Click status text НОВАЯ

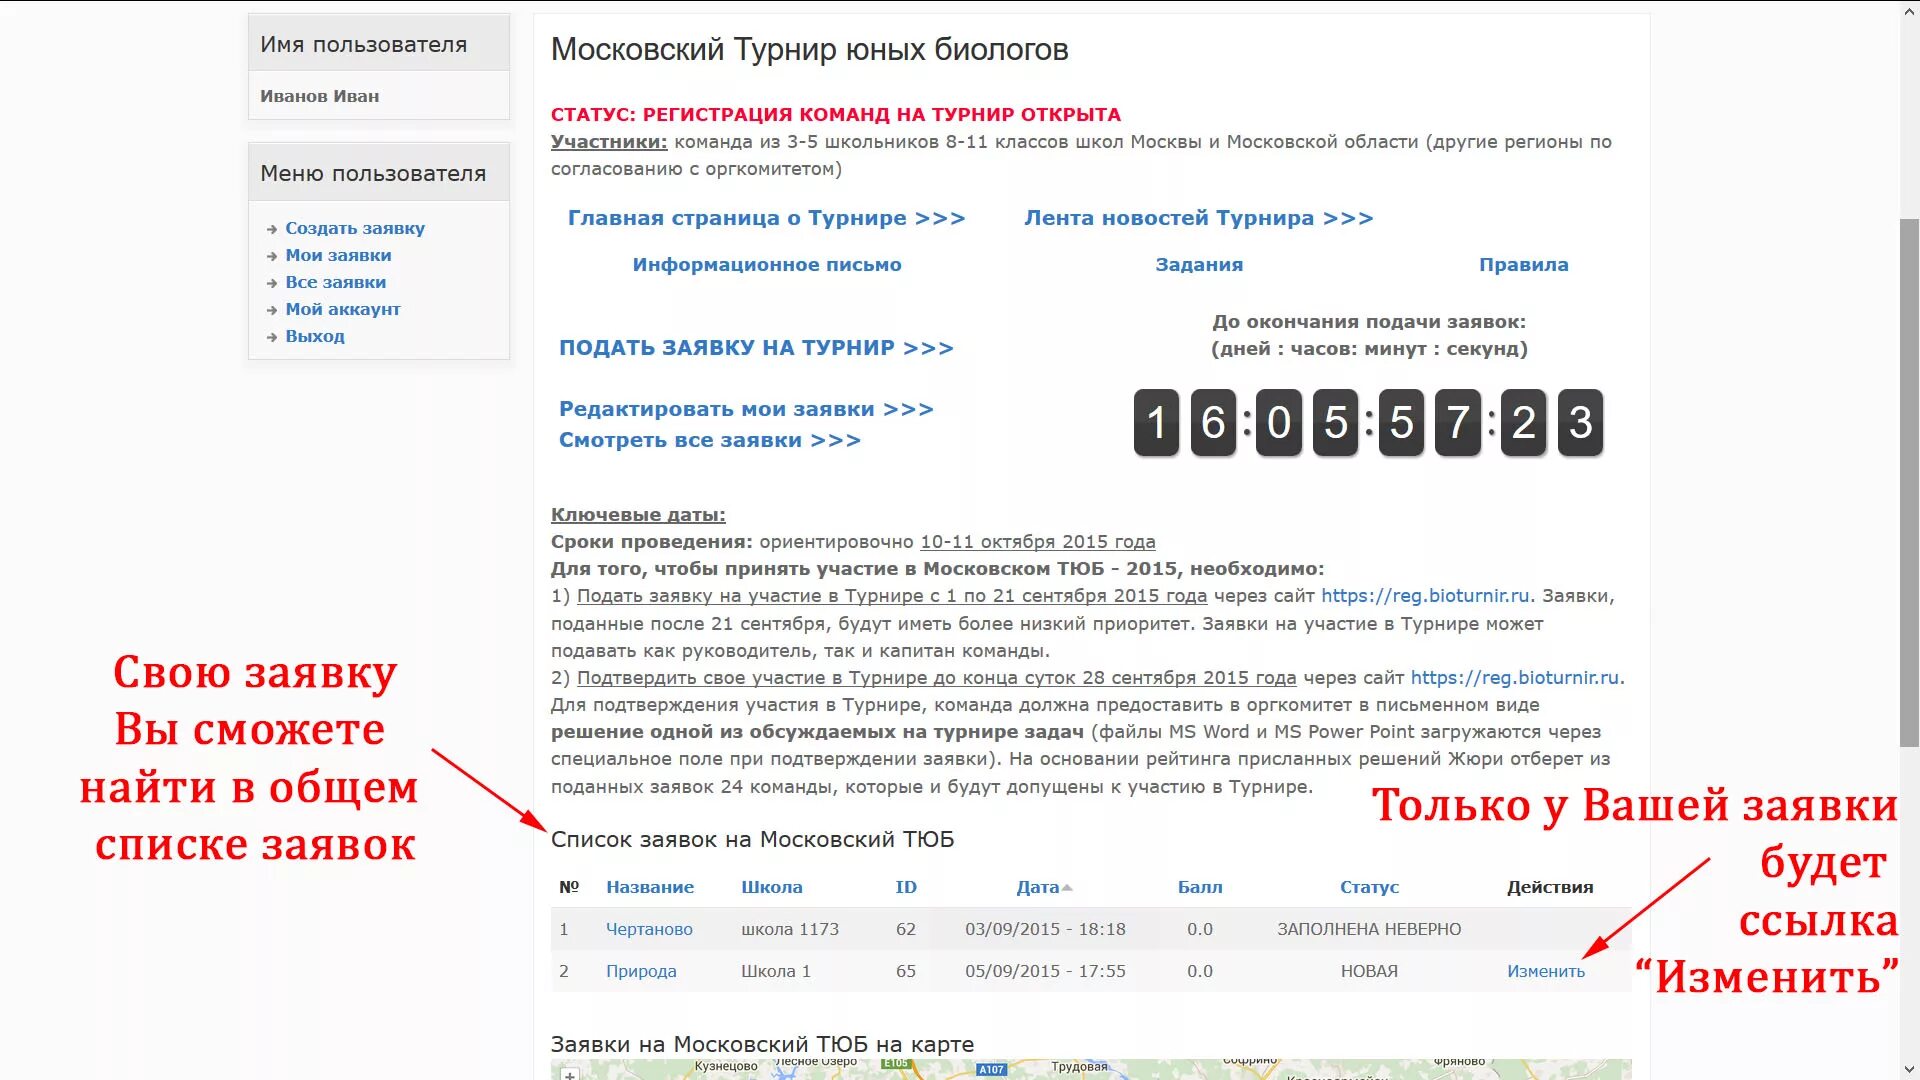(x=1369, y=971)
